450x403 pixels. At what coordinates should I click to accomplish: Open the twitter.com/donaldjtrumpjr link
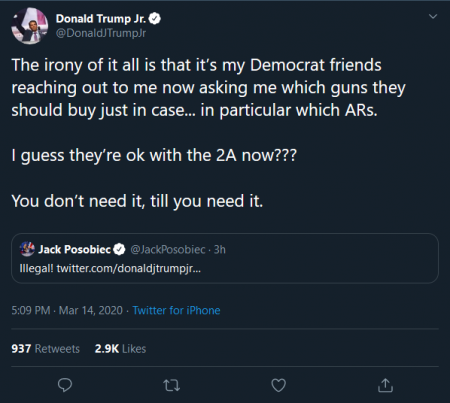129,268
